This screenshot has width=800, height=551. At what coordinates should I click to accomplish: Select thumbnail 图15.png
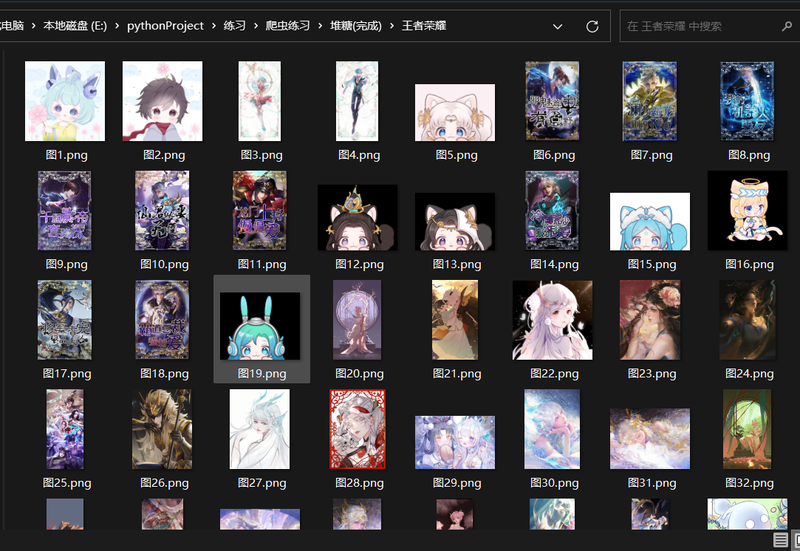[x=650, y=221]
